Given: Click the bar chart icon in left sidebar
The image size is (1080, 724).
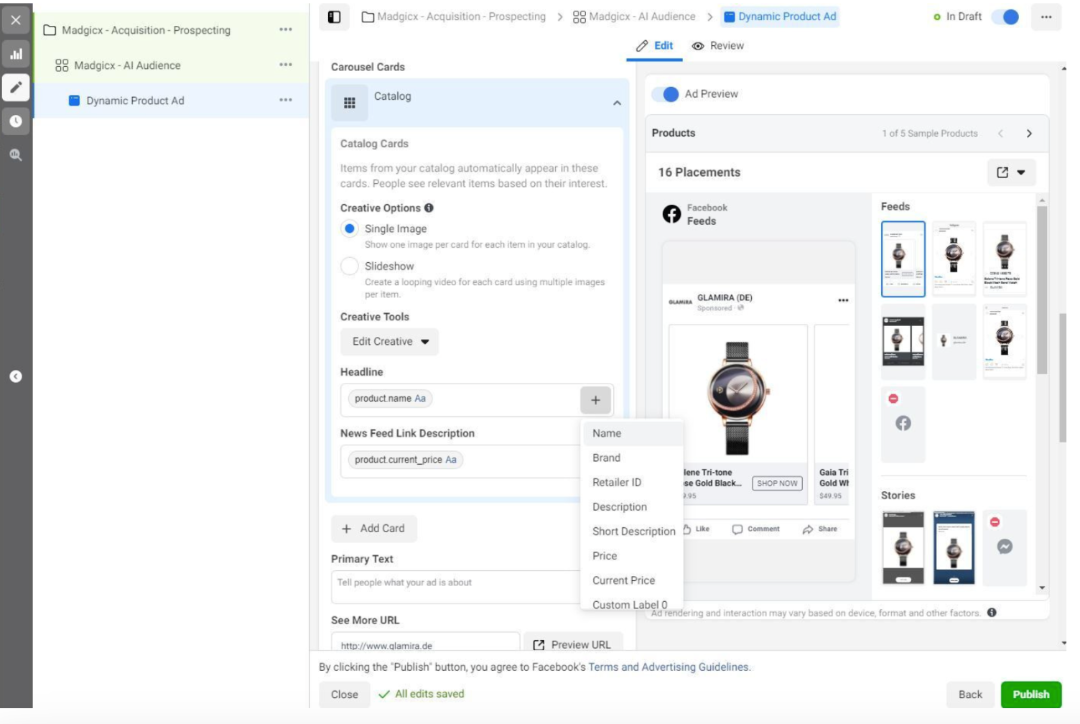Looking at the screenshot, I should tap(16, 54).
